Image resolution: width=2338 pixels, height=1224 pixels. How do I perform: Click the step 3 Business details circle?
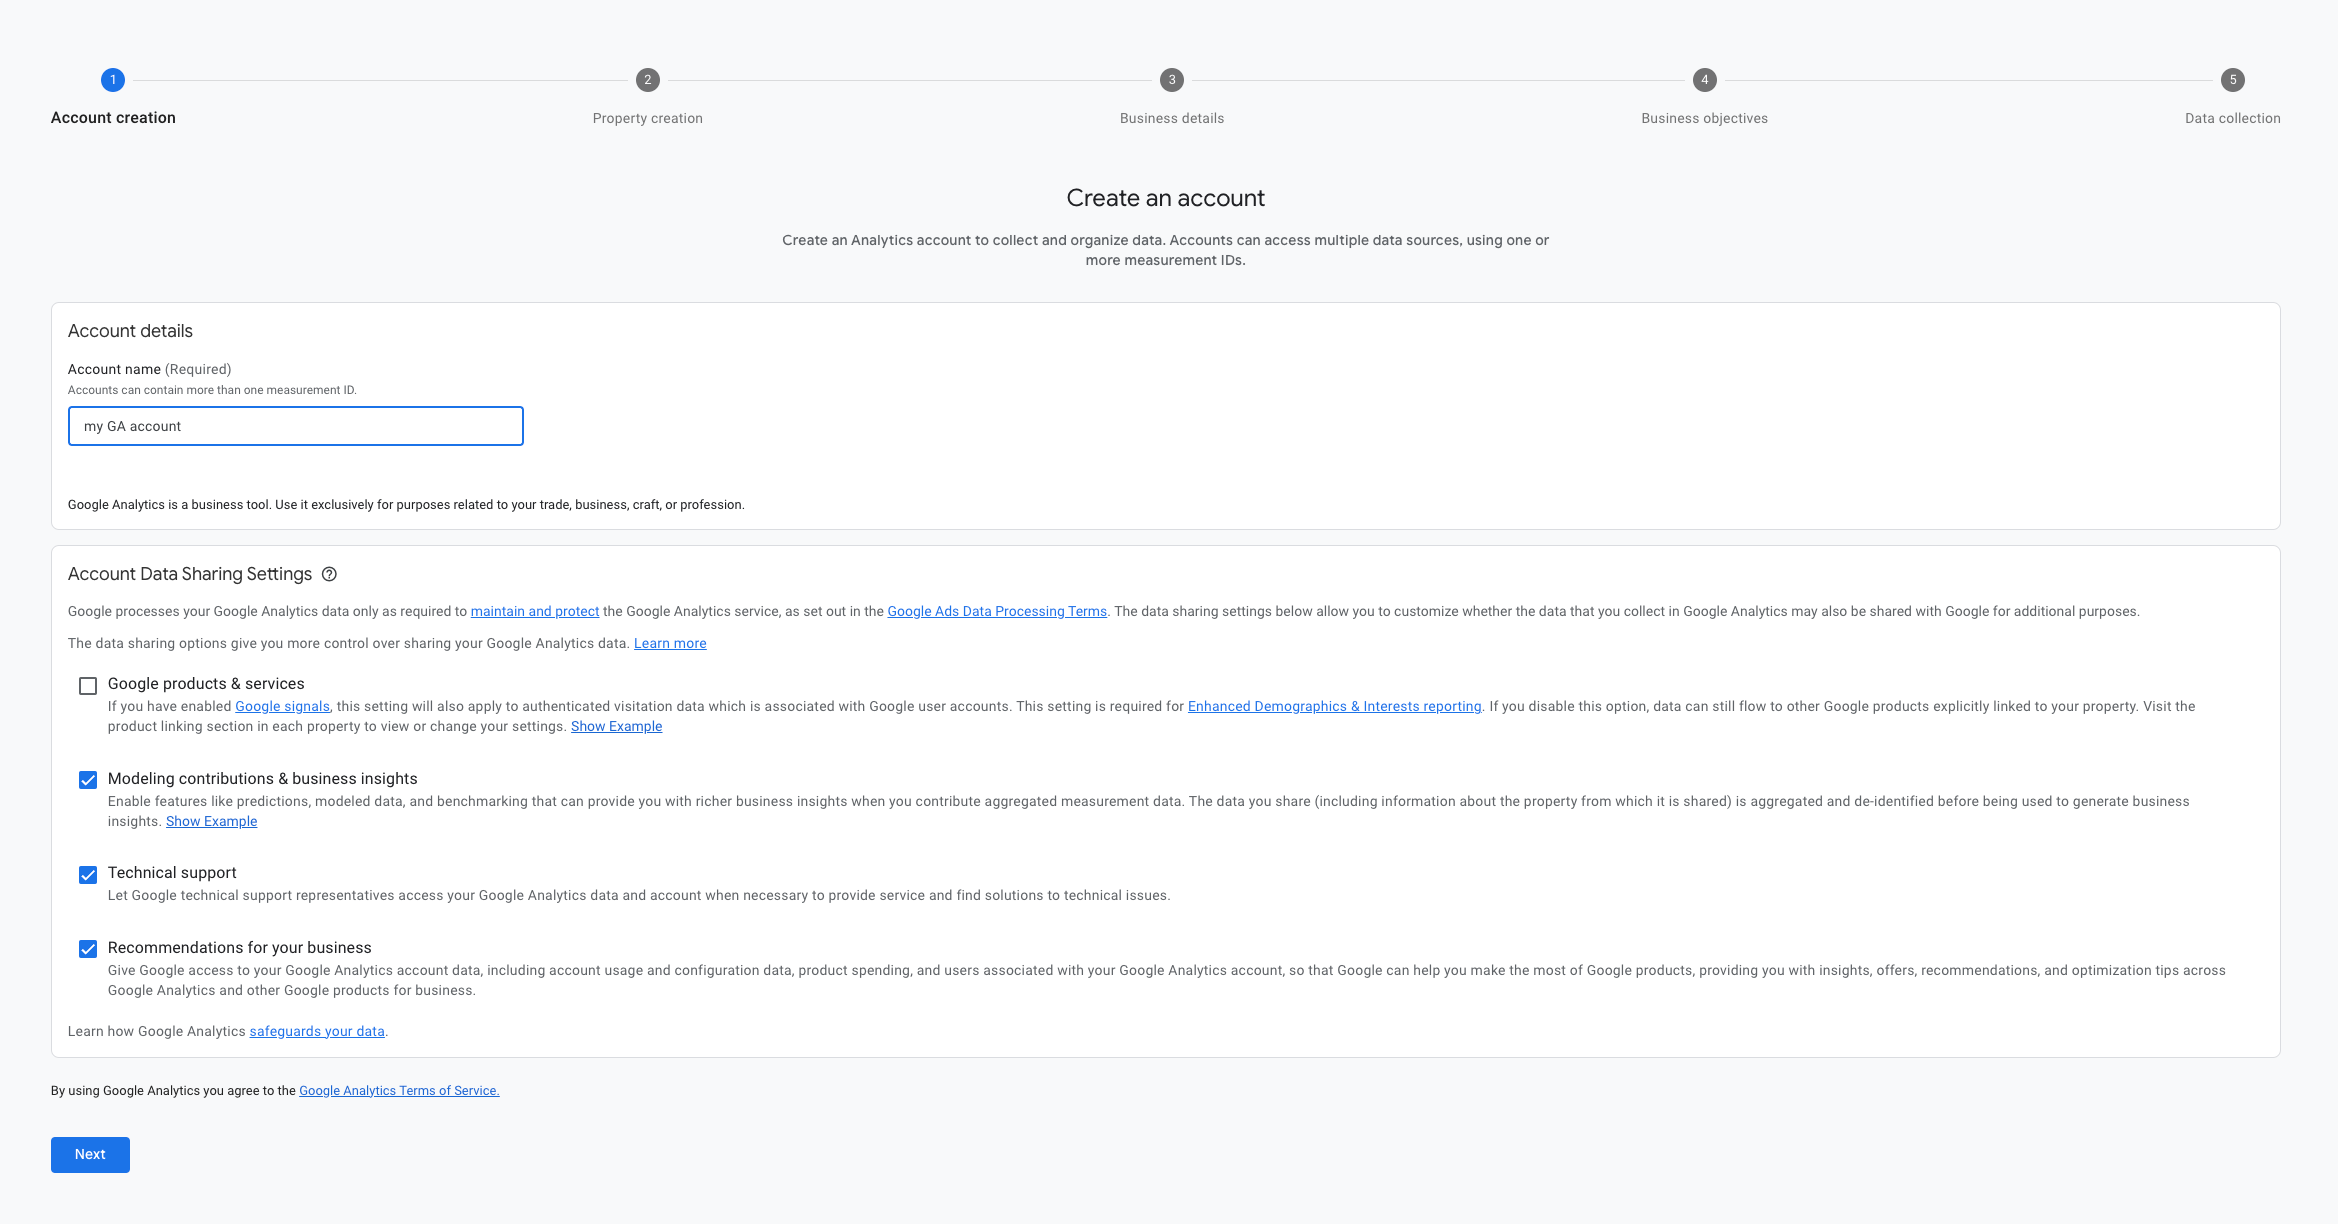(x=1171, y=80)
